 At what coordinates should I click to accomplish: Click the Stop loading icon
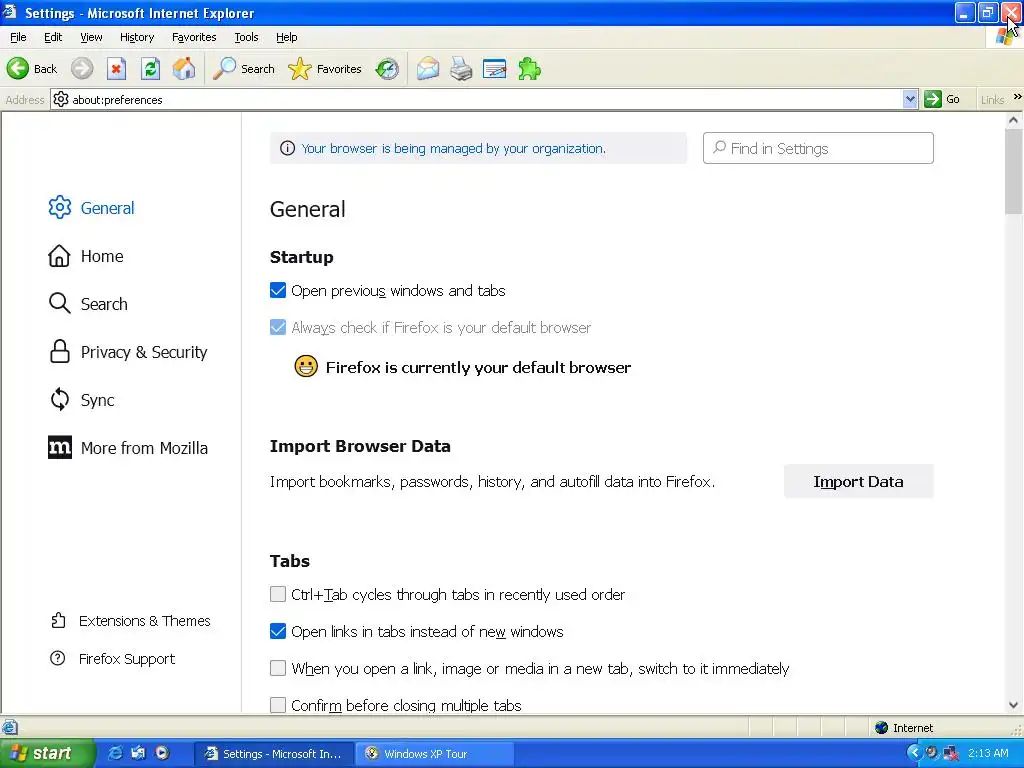tap(116, 69)
